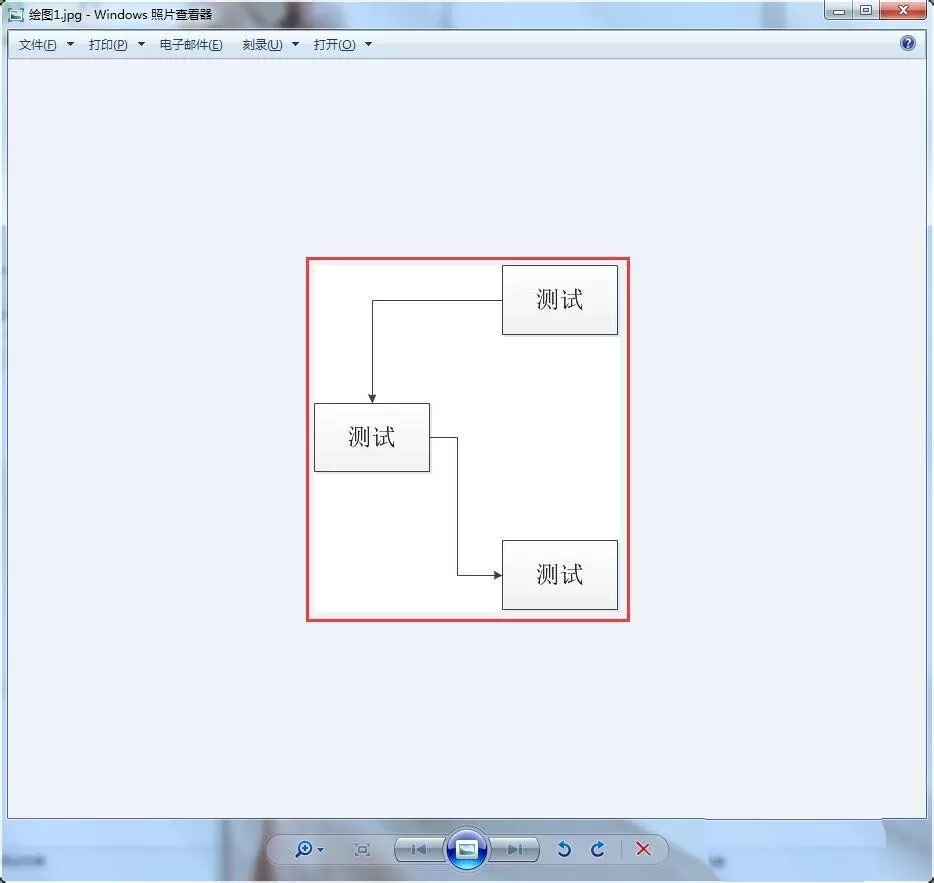Click the middle-left 测试 box in image
This screenshot has width=934, height=883.
click(372, 437)
